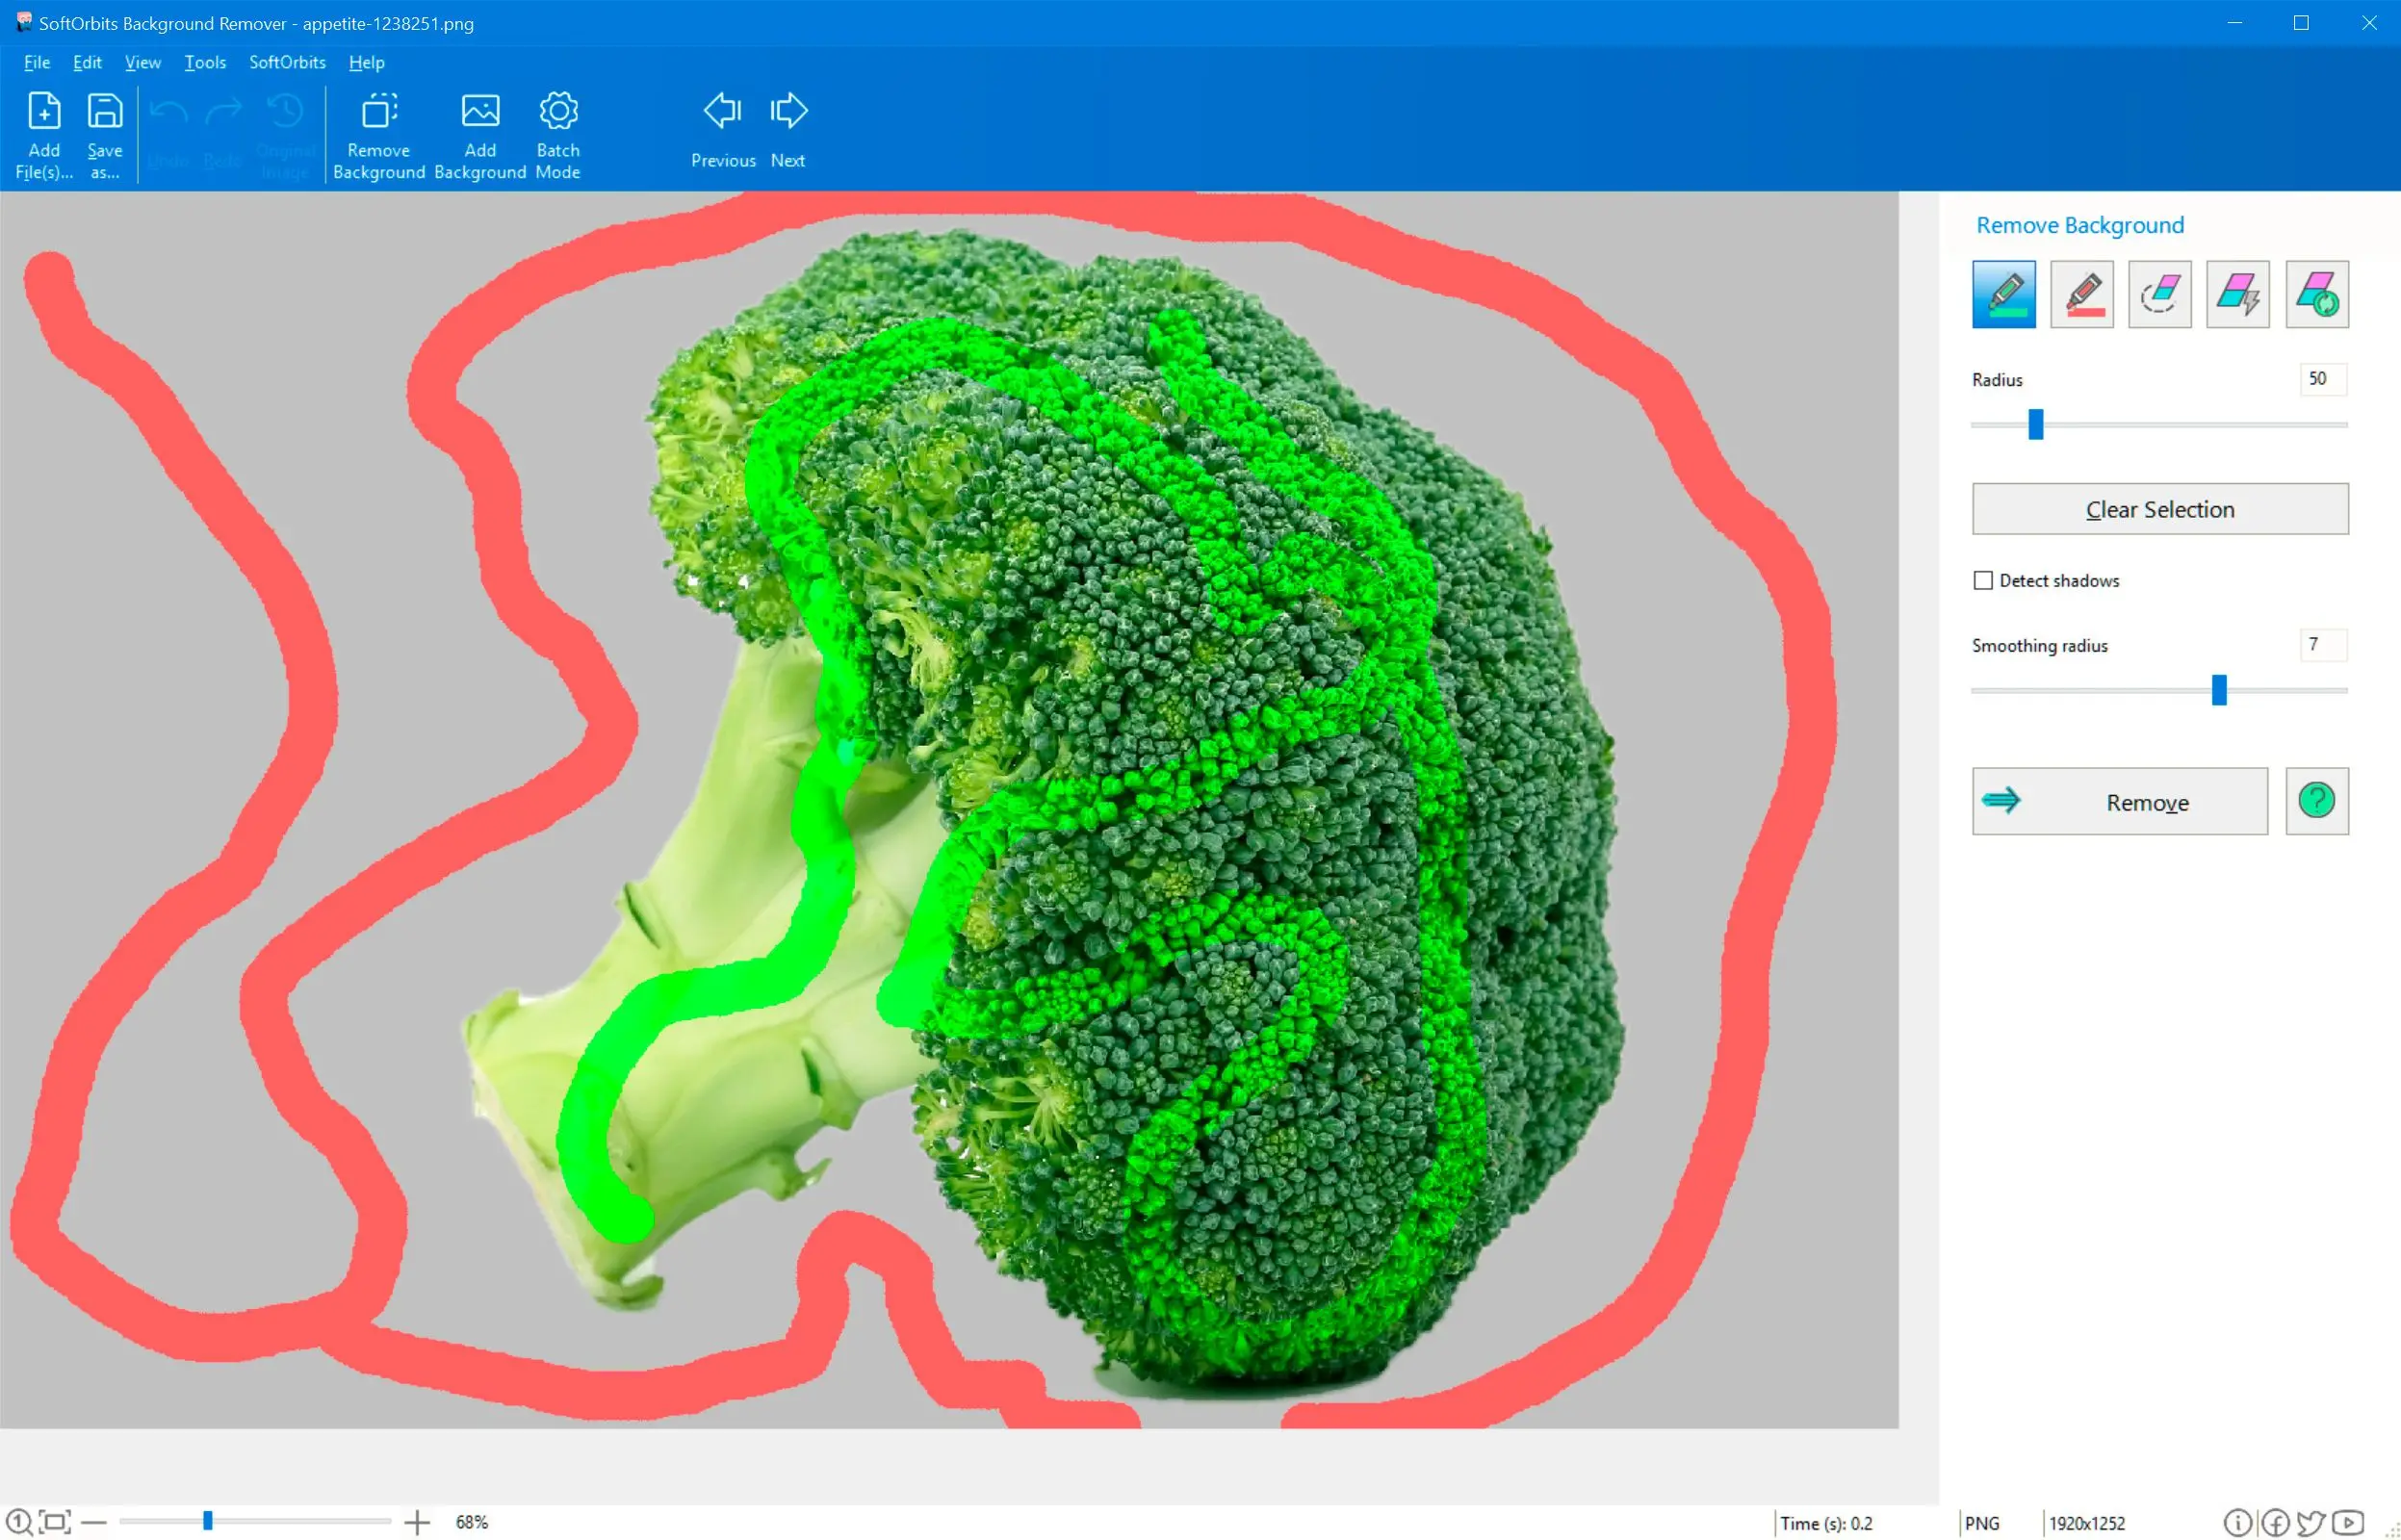Select the foreground mark tool
2401x1540 pixels.
[x=2001, y=293]
